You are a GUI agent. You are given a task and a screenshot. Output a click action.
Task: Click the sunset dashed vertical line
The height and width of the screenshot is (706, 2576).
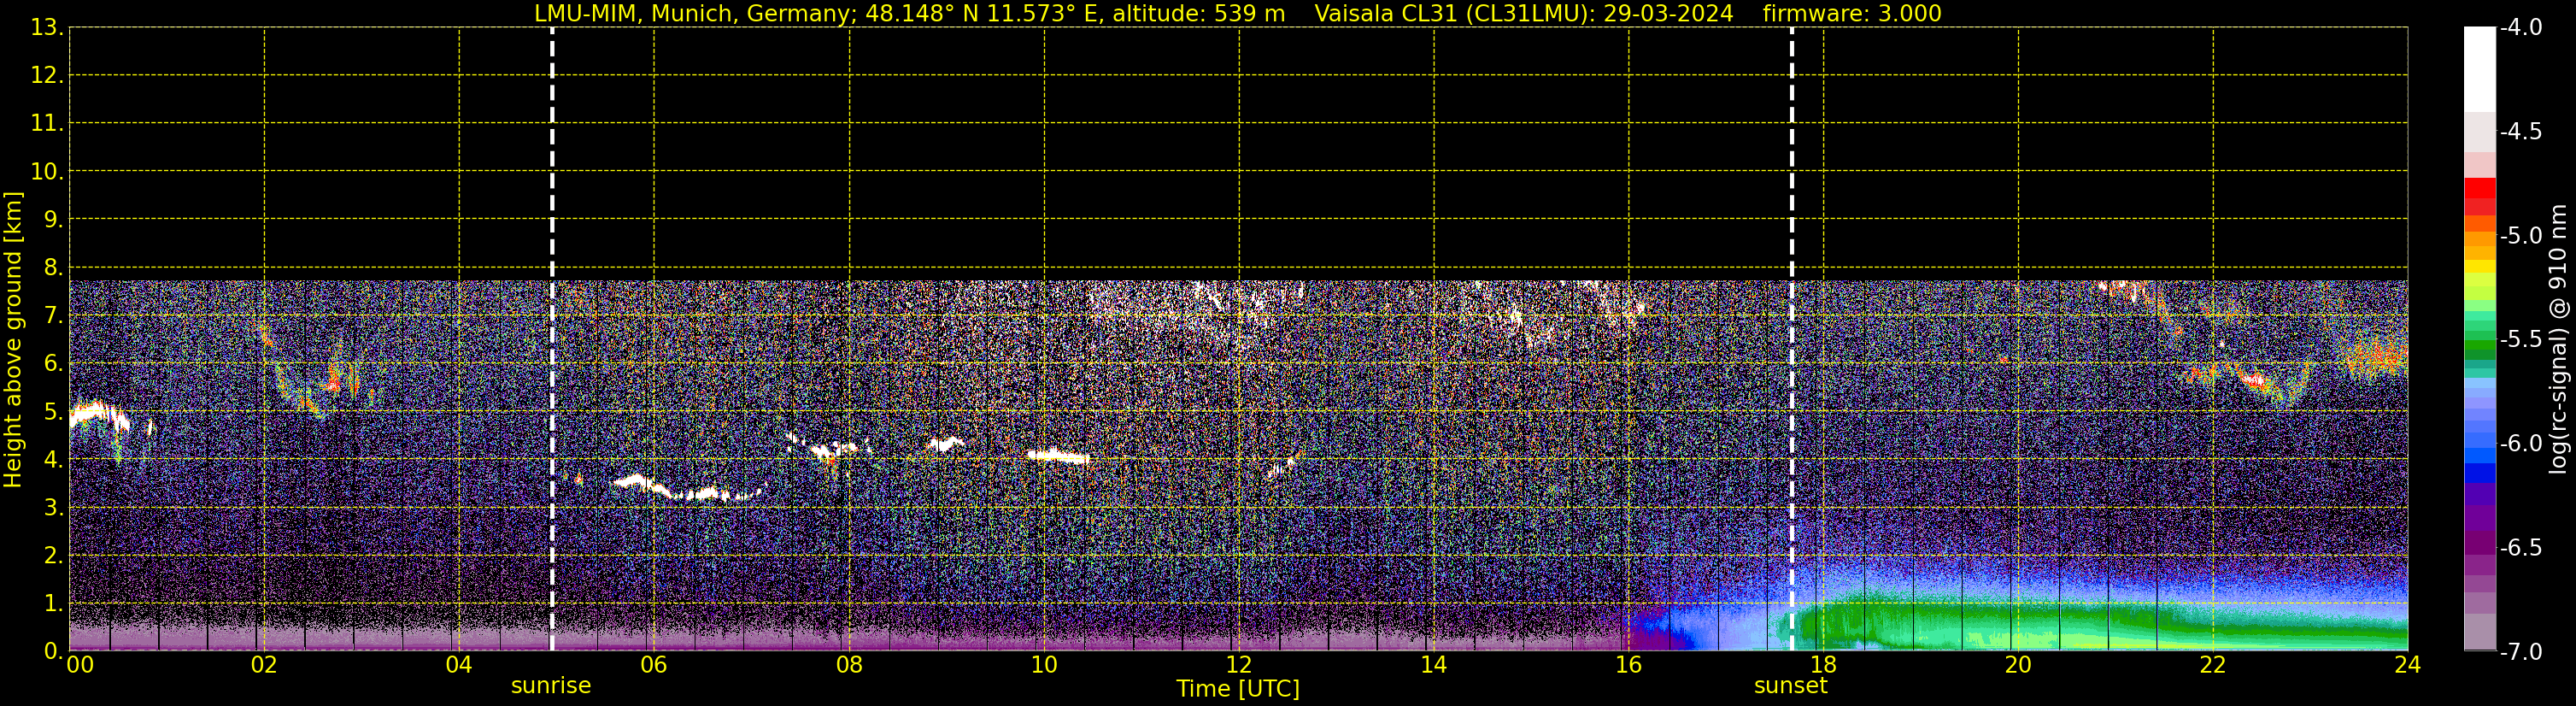1791,338
